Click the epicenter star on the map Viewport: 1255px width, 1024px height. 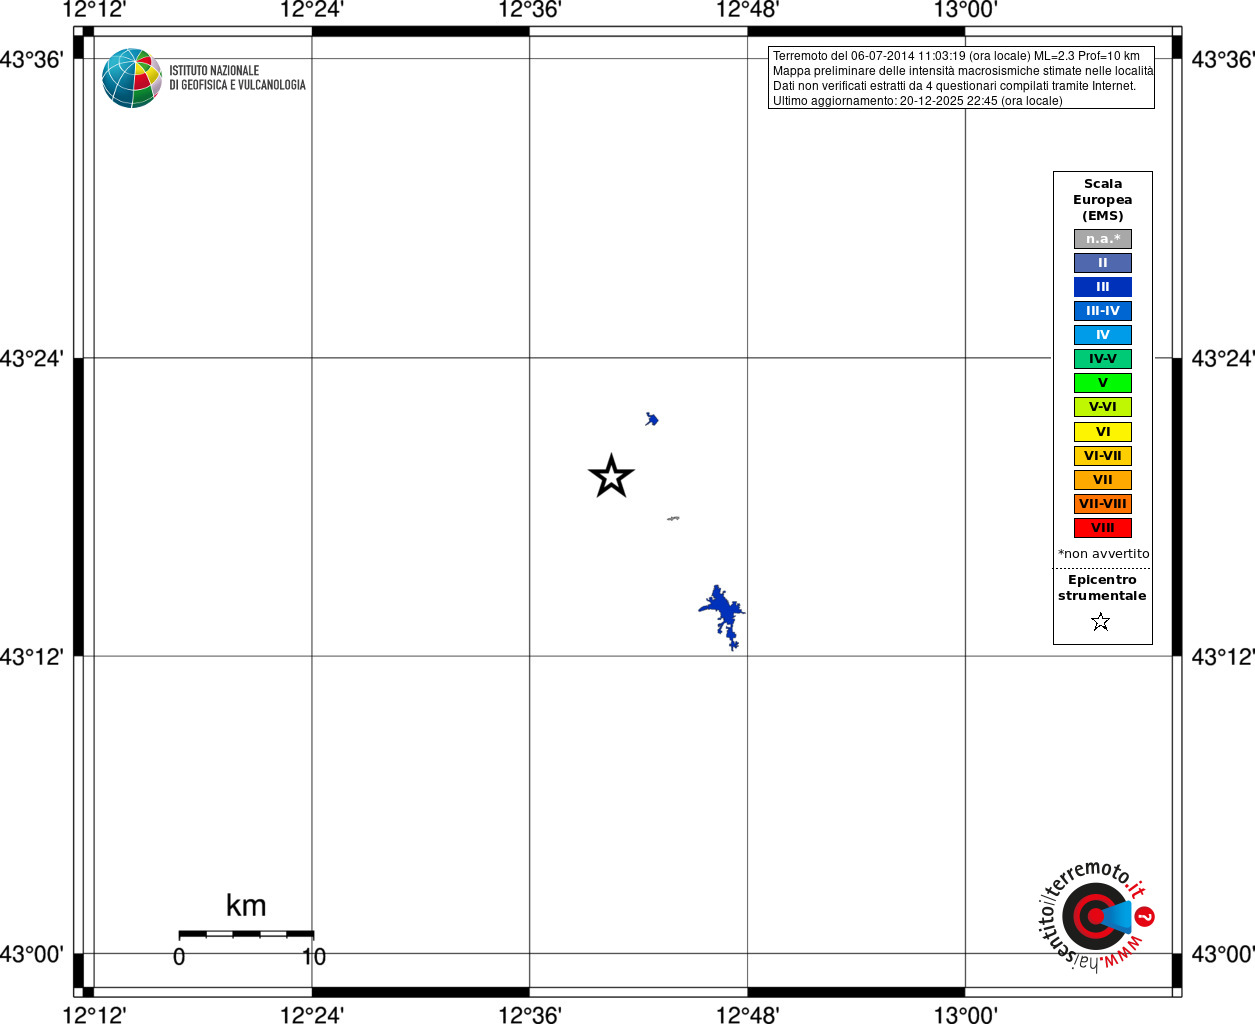pos(611,476)
